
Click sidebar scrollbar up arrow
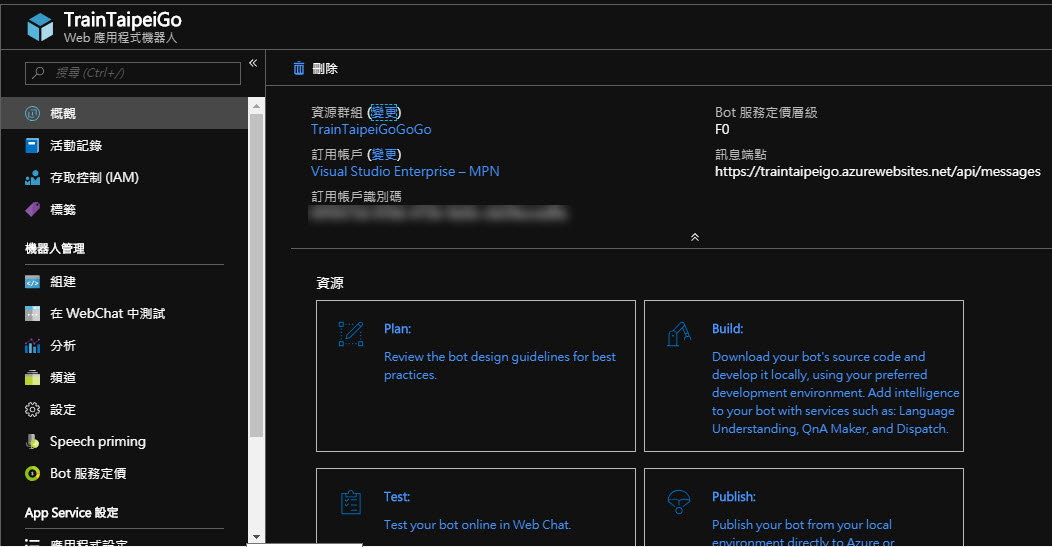click(x=256, y=106)
